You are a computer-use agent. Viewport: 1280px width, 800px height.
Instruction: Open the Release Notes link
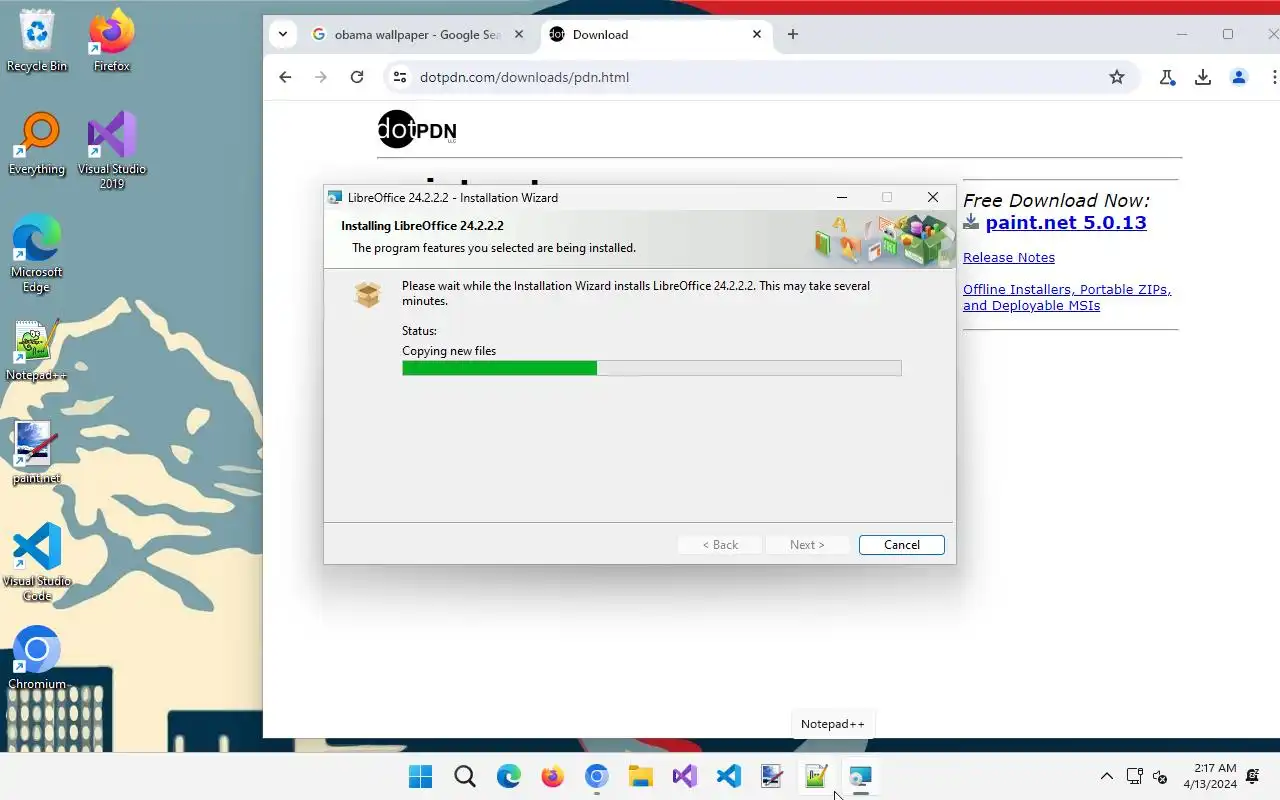coord(1009,257)
